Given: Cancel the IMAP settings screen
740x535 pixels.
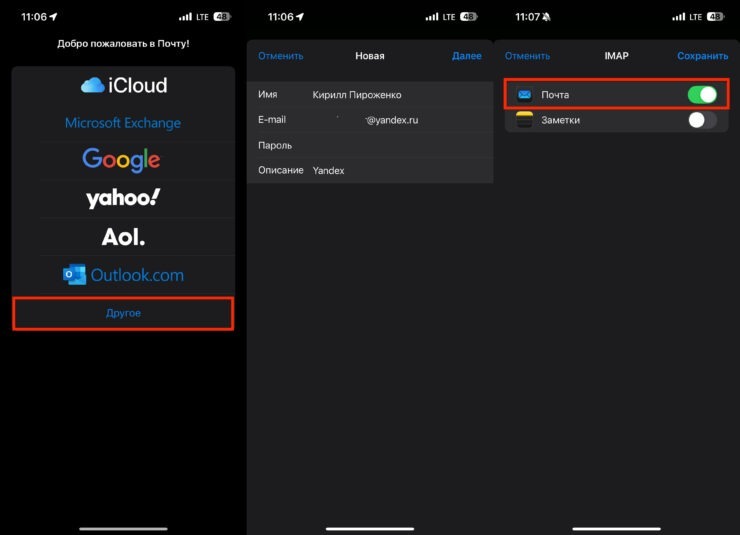Looking at the screenshot, I should tap(527, 56).
